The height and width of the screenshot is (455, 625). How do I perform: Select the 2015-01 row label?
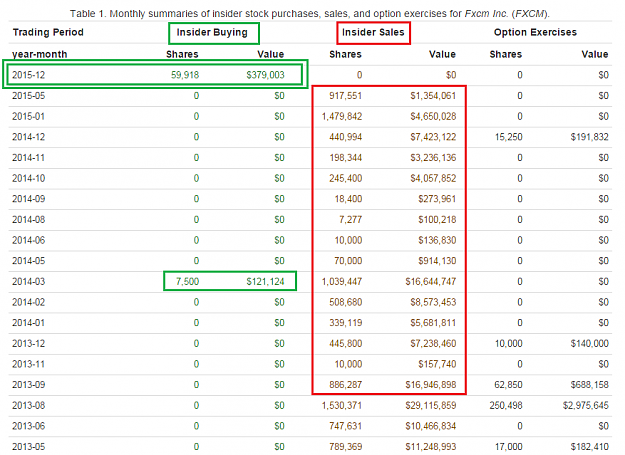(x=28, y=116)
